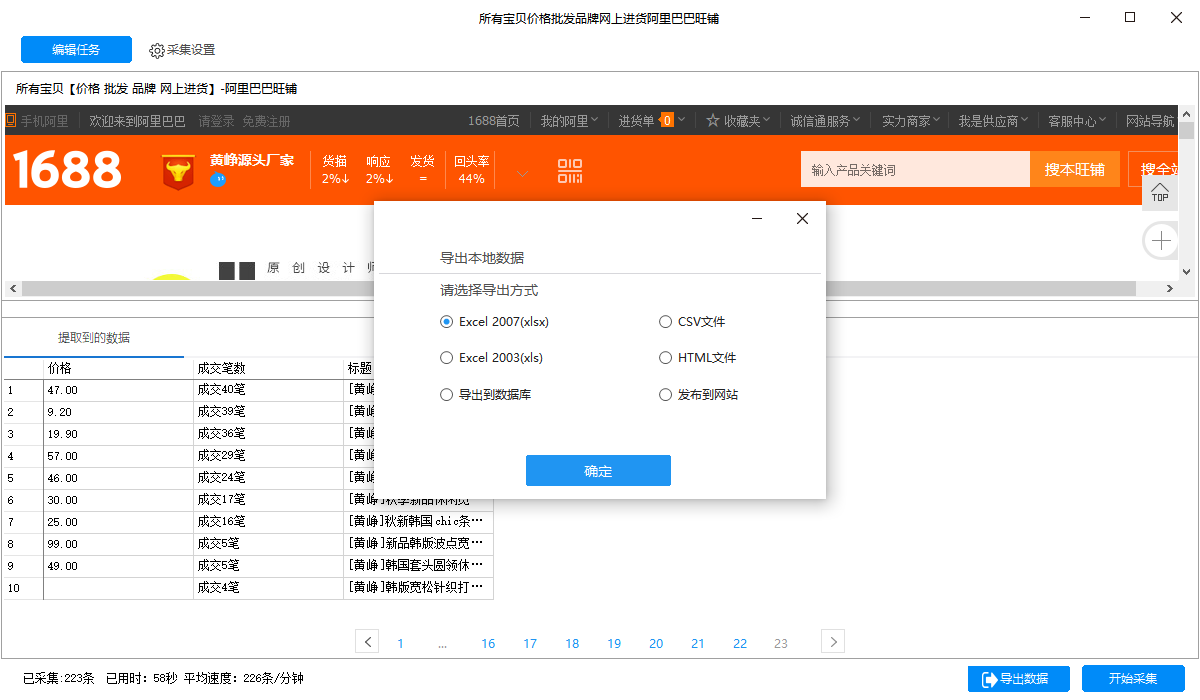
Task: Click the 免费注册 link
Action: click(x=266, y=121)
